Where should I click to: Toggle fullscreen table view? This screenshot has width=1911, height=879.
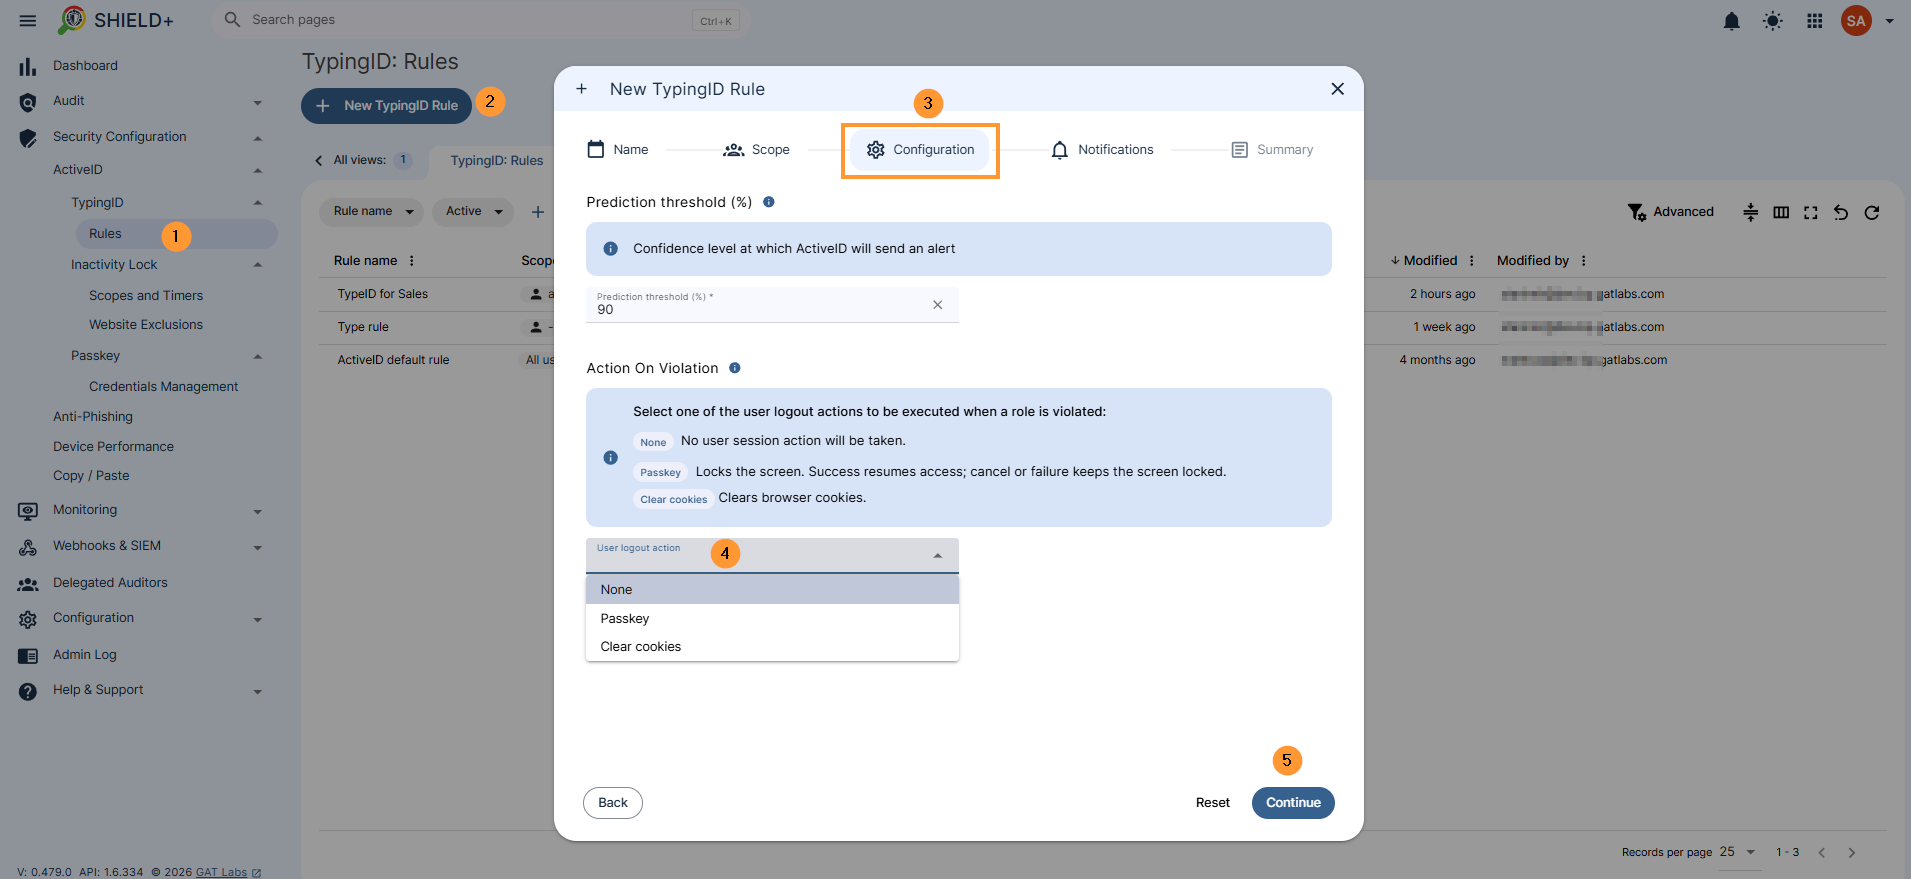[1811, 212]
